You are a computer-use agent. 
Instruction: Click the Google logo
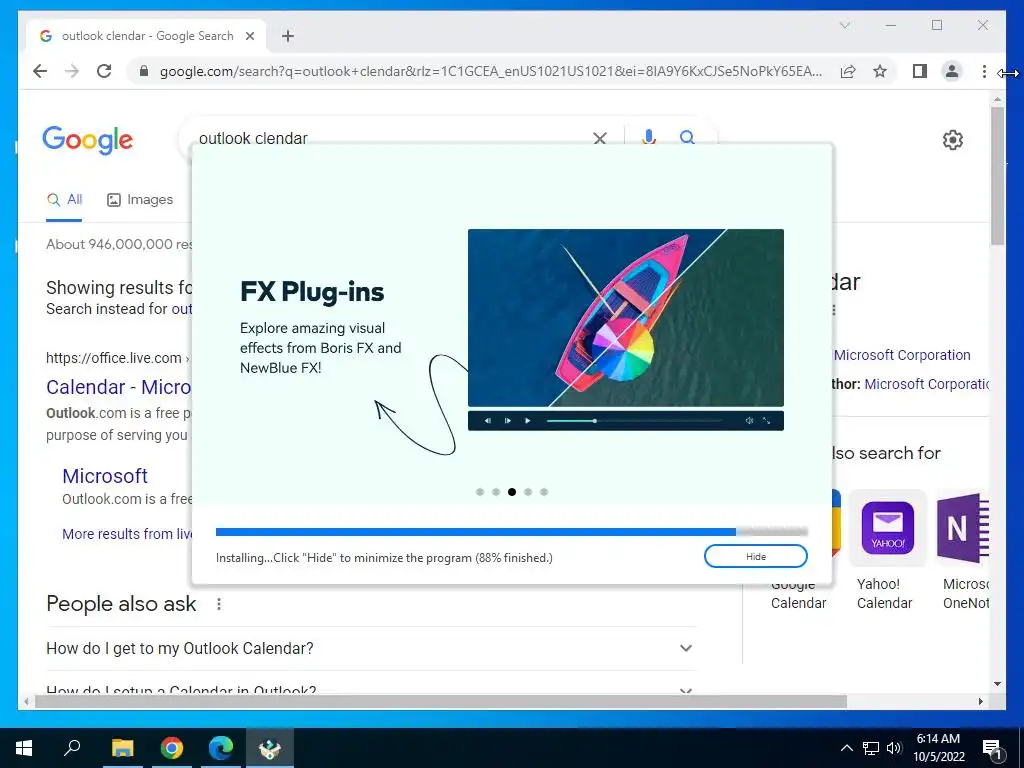88,140
